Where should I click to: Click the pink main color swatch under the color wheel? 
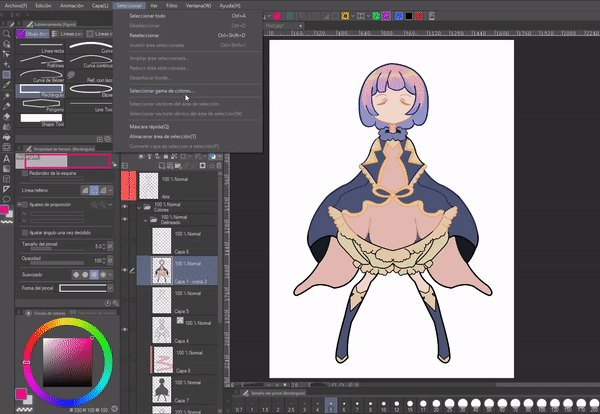pyautogui.click(x=21, y=394)
